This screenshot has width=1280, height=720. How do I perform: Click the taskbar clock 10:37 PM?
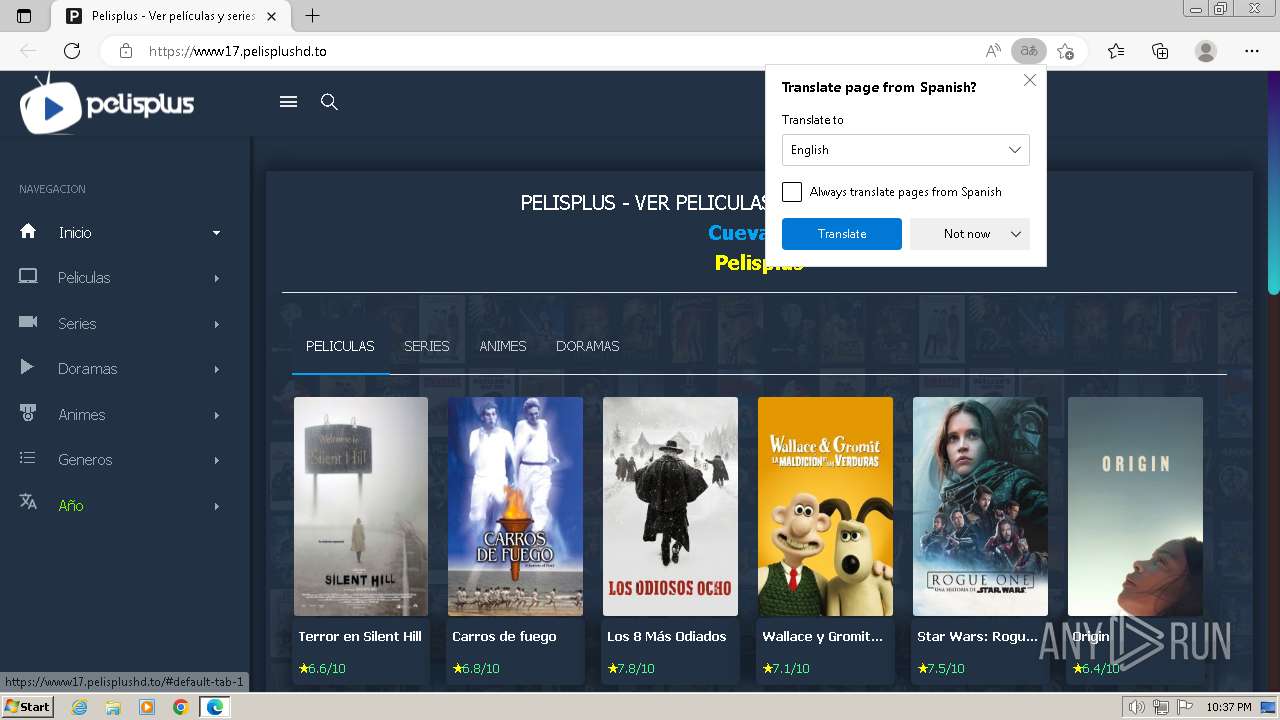coord(1228,707)
